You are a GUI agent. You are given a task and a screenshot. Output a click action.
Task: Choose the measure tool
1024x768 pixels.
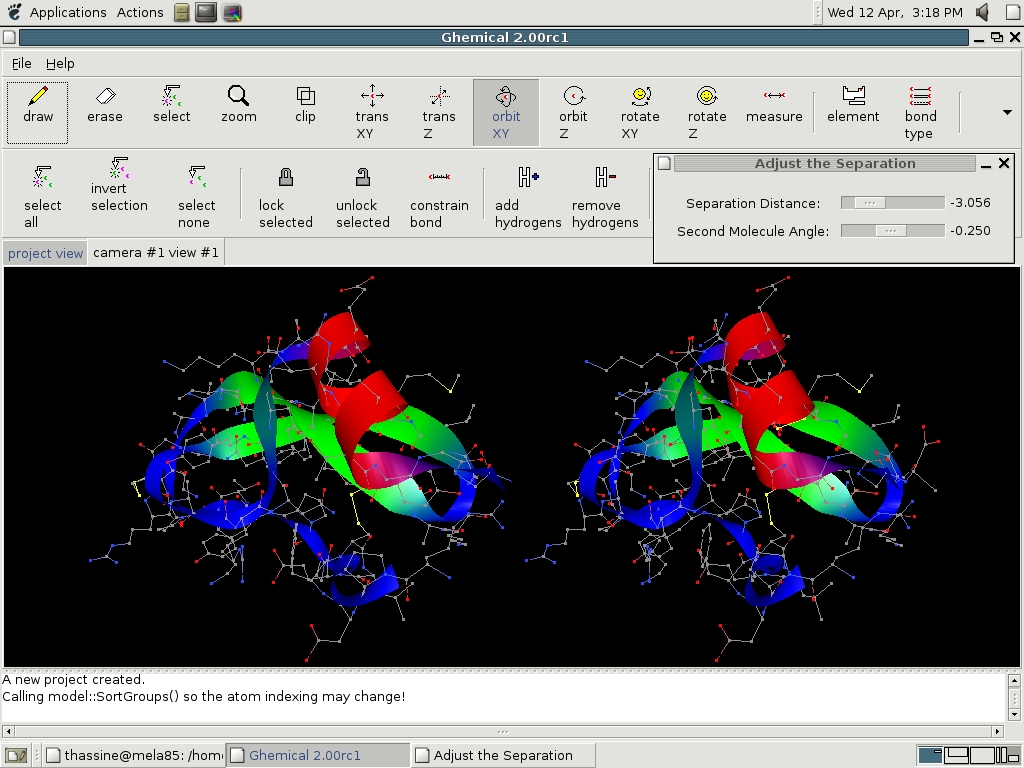pyautogui.click(x=774, y=106)
